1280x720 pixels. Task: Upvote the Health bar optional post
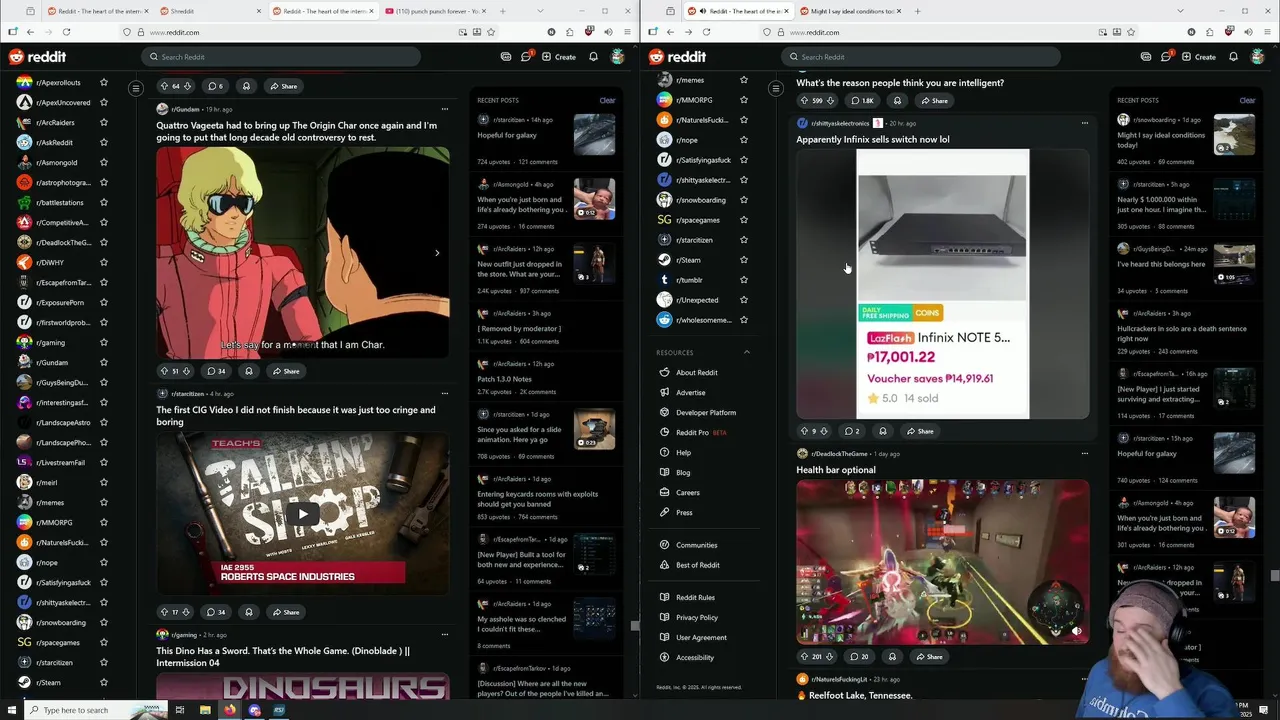[805, 657]
